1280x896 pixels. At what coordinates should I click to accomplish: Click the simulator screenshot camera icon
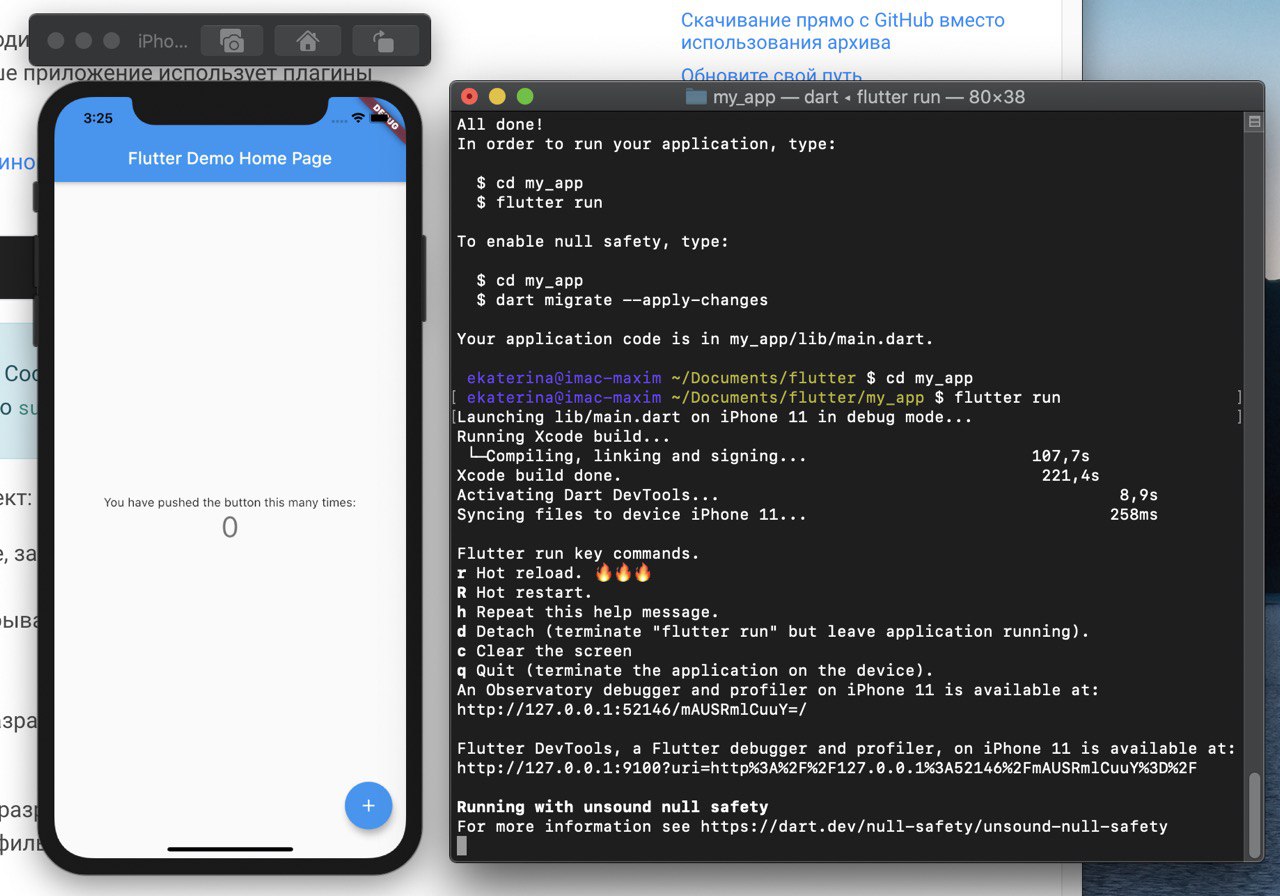click(232, 41)
